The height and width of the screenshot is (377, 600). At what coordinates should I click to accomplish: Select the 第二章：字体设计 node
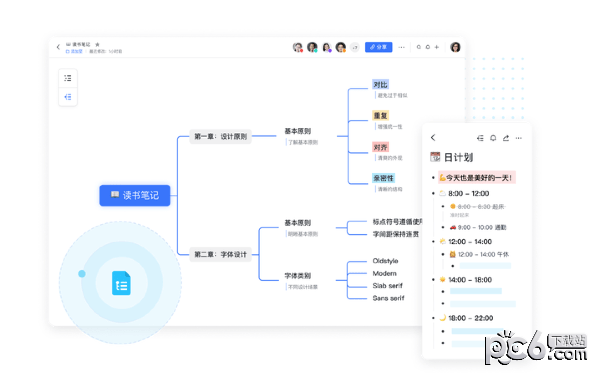point(220,255)
